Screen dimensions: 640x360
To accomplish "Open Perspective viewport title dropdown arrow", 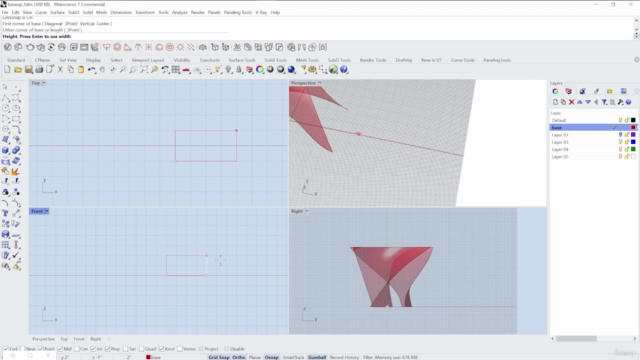I will click(x=320, y=83).
